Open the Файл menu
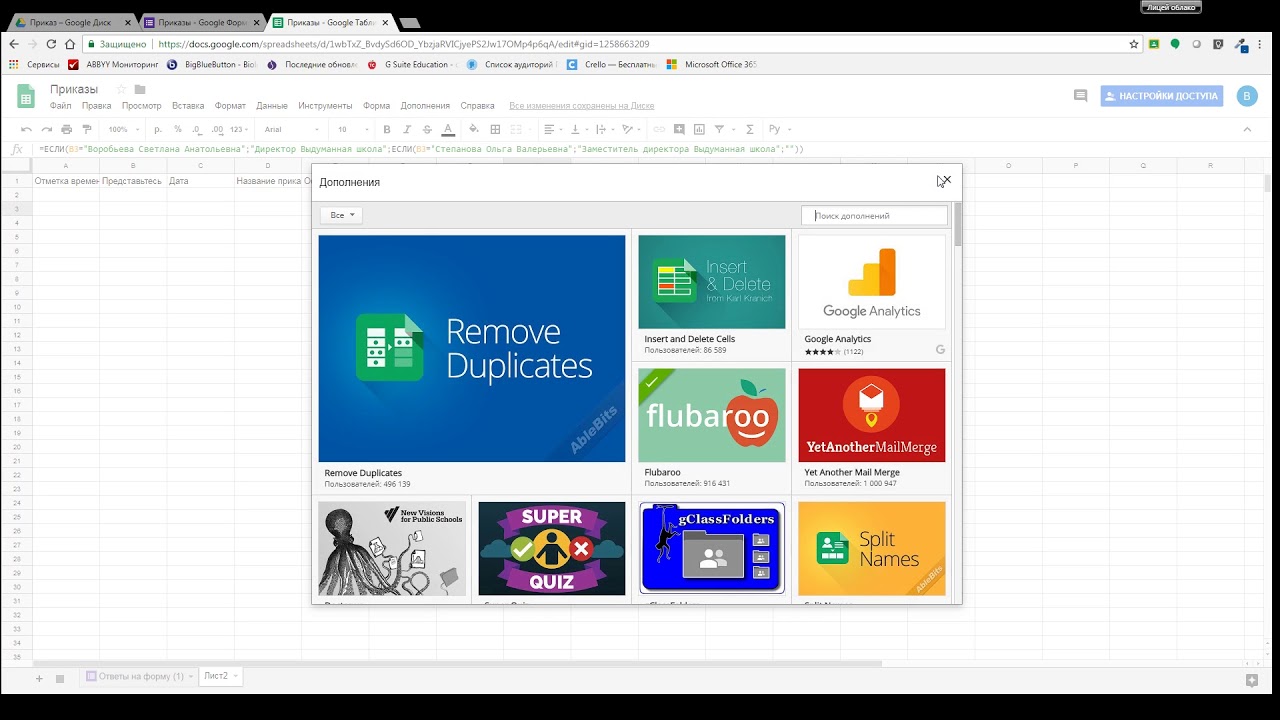Viewport: 1280px width, 720px height. coord(60,105)
